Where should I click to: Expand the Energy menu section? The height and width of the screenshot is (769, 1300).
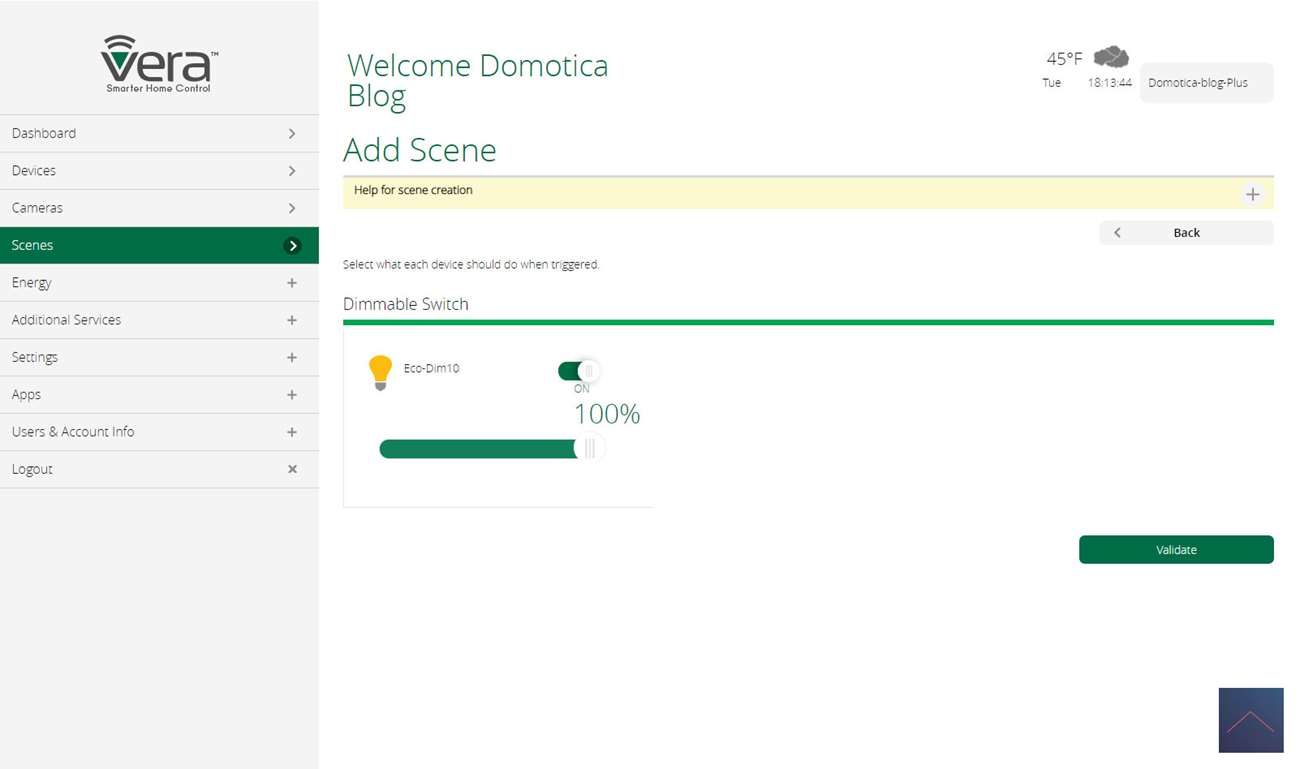(x=292, y=283)
